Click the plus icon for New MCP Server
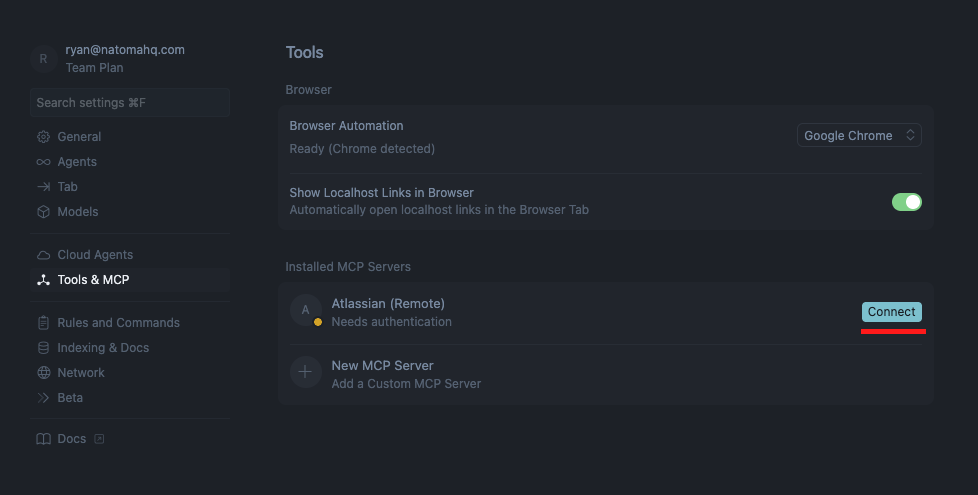This screenshot has height=495, width=978. pos(305,373)
